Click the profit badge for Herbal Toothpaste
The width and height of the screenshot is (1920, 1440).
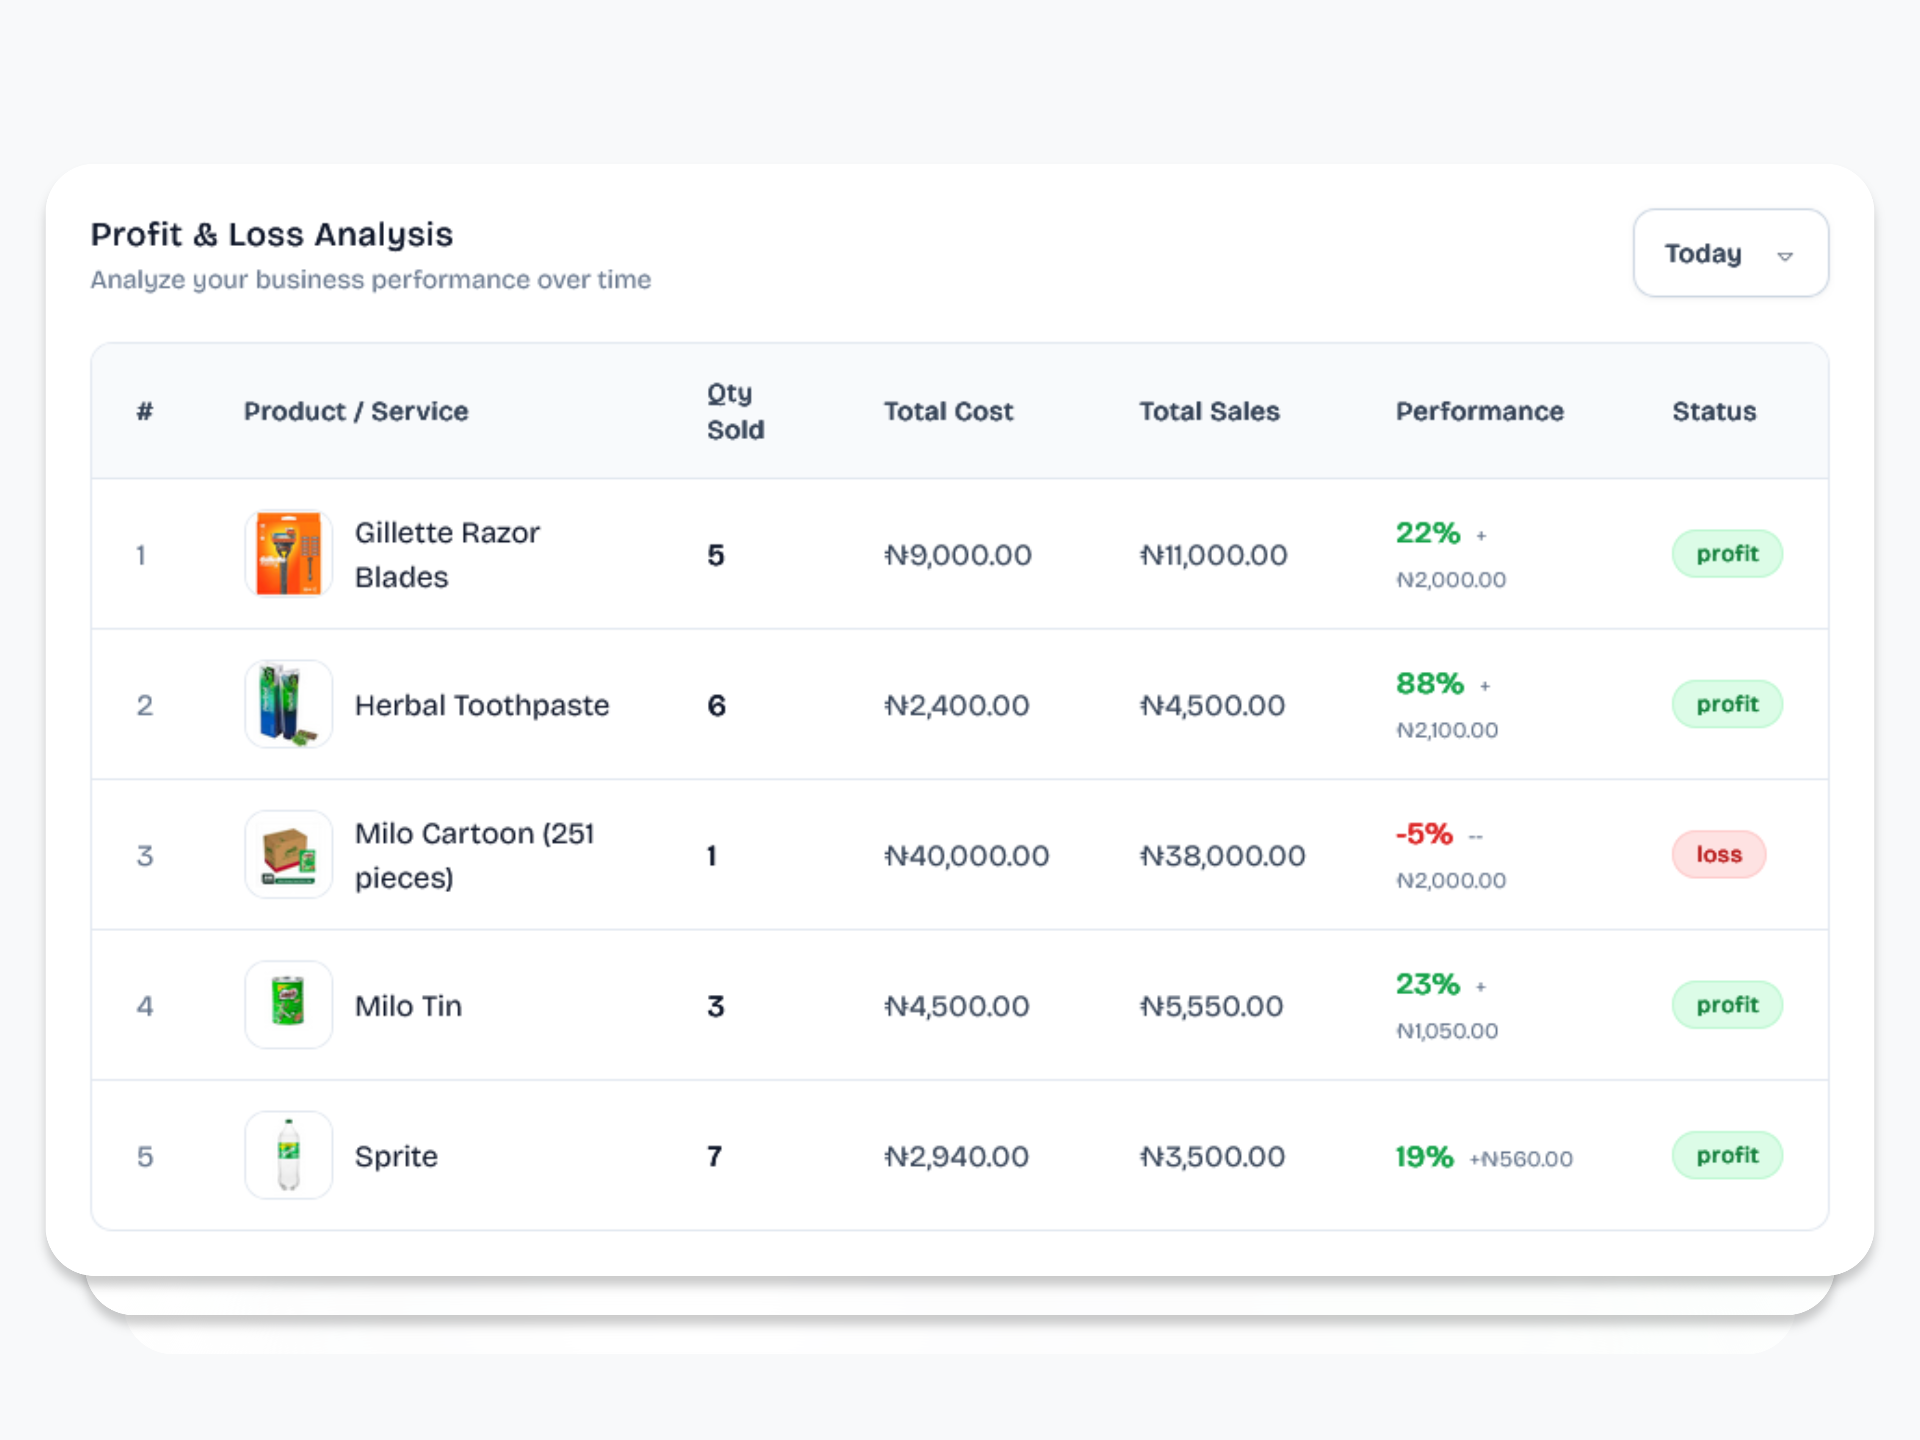(x=1726, y=704)
